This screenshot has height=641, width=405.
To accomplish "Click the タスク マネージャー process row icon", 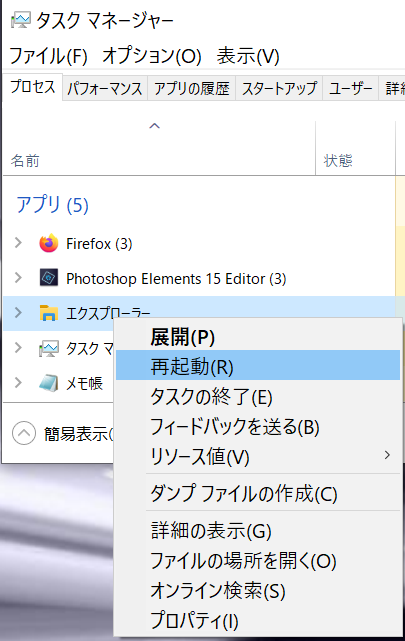I will [x=49, y=348].
